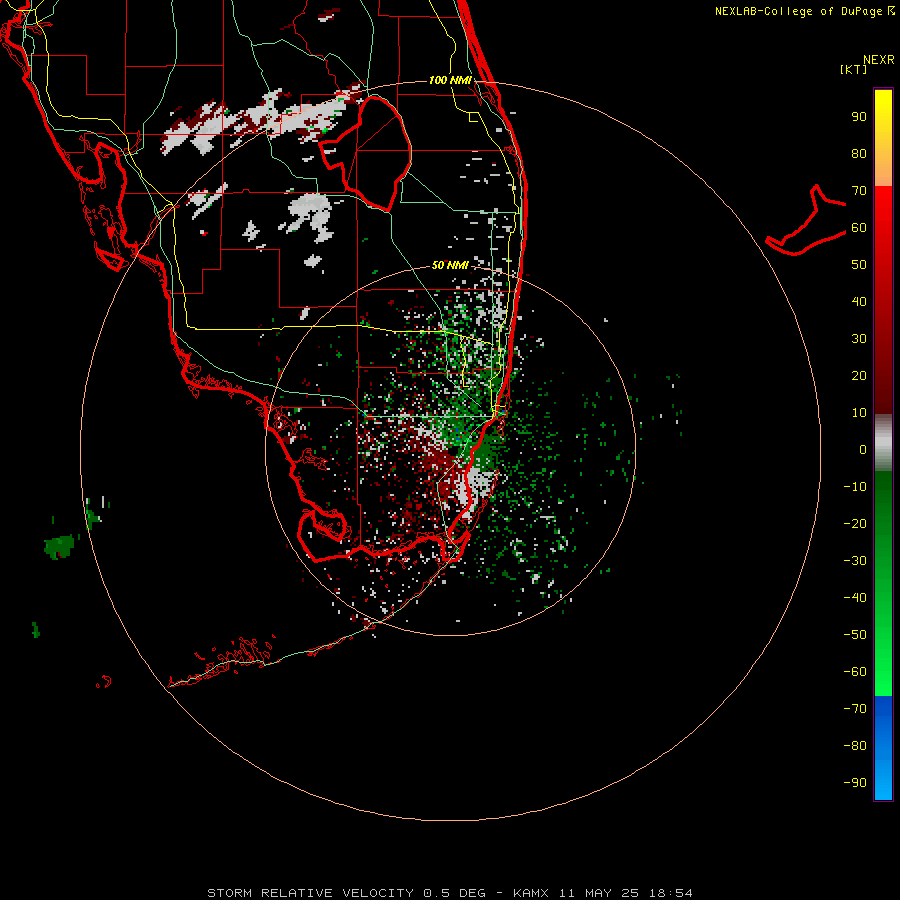This screenshot has height=900, width=900.
Task: Click the 50 value on the velocity scale
Action: click(859, 265)
